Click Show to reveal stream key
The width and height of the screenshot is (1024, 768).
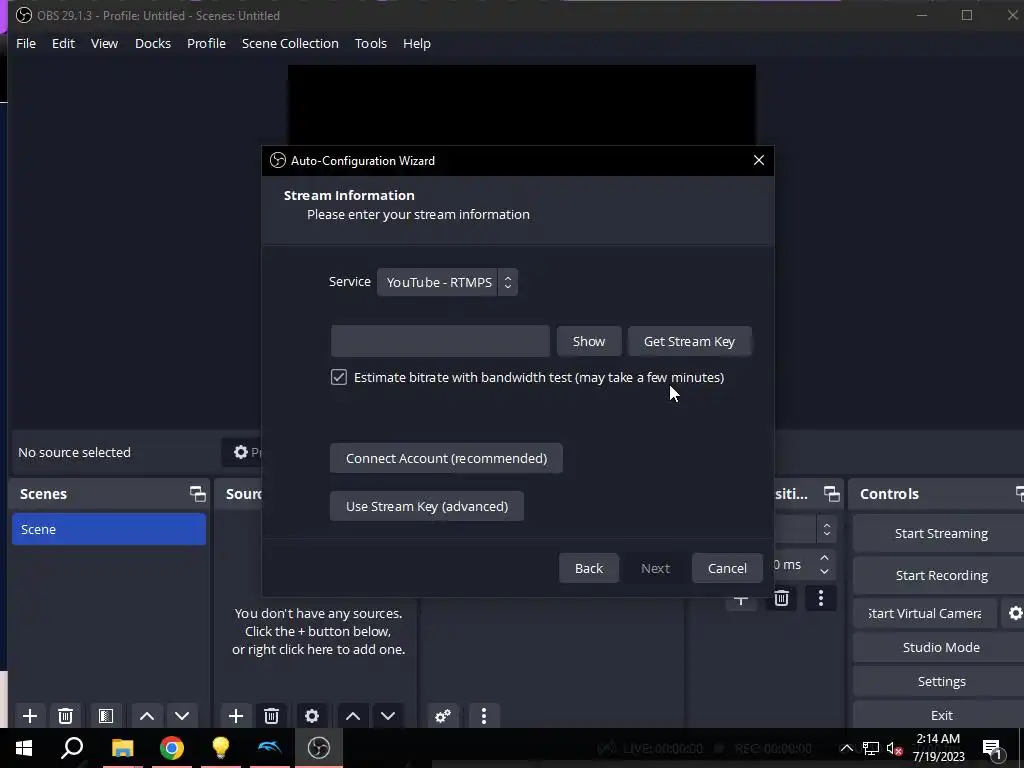coord(588,342)
